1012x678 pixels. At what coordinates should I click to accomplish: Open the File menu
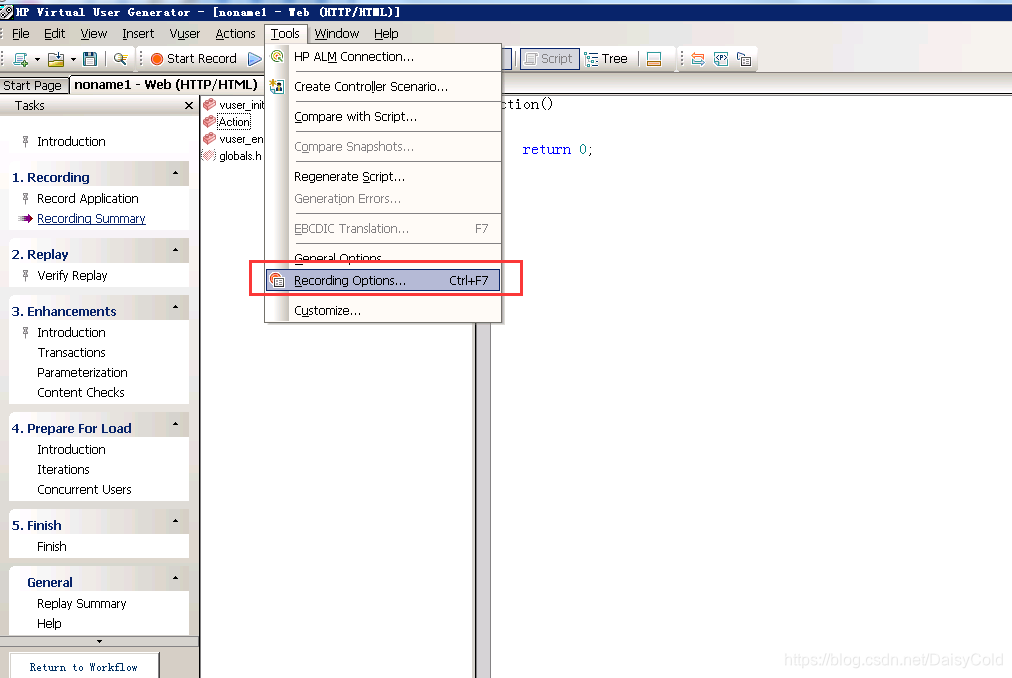click(20, 34)
